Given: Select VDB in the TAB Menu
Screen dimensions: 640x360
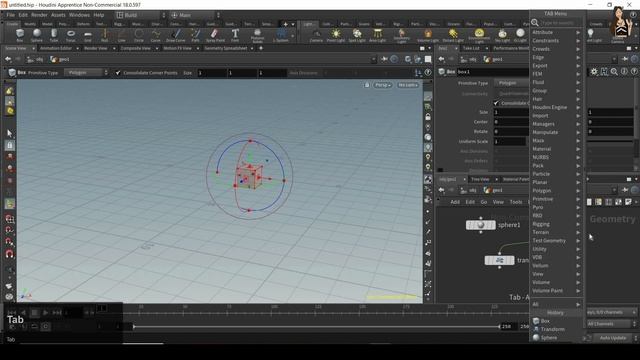Looking at the screenshot, I should [x=556, y=257].
